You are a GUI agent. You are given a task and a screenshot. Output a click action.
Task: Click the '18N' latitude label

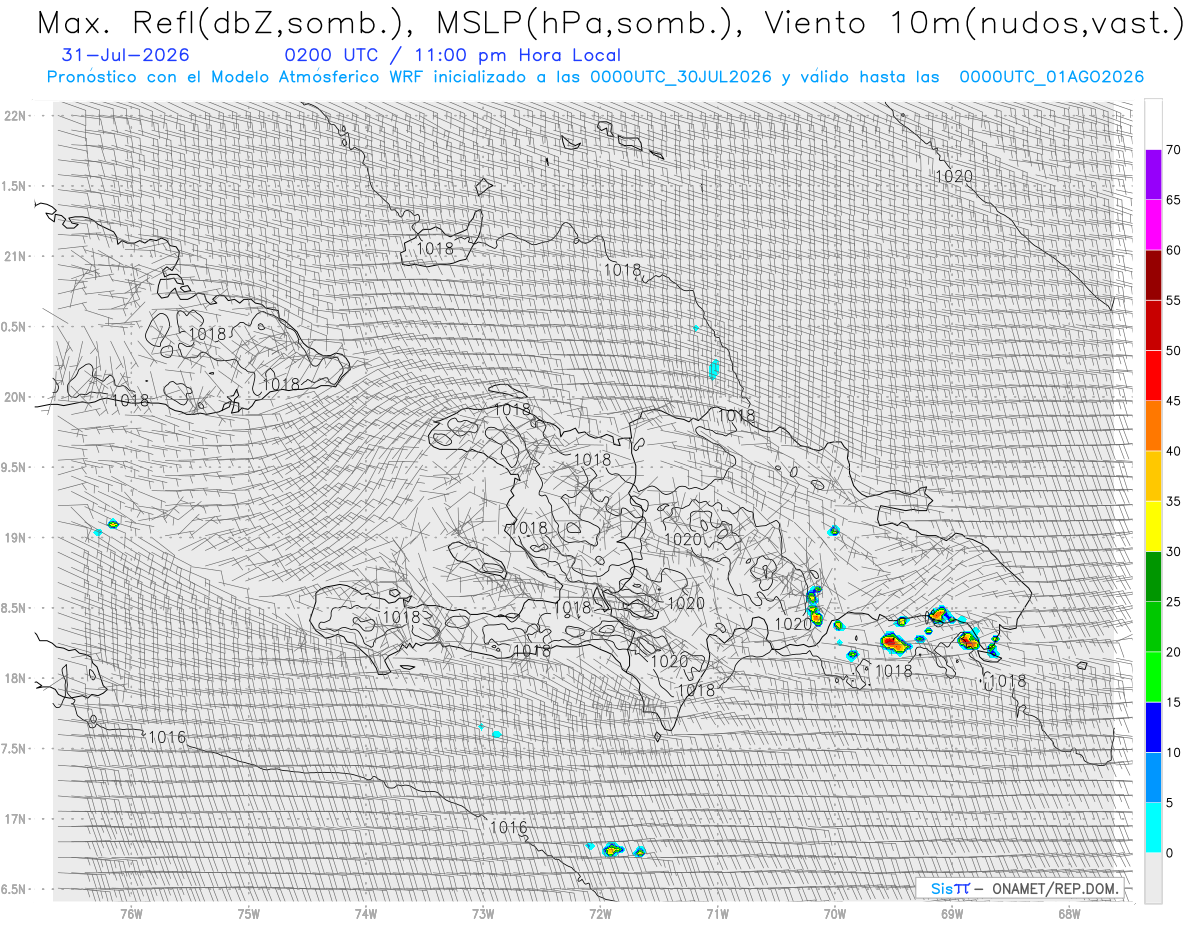(x=17, y=678)
